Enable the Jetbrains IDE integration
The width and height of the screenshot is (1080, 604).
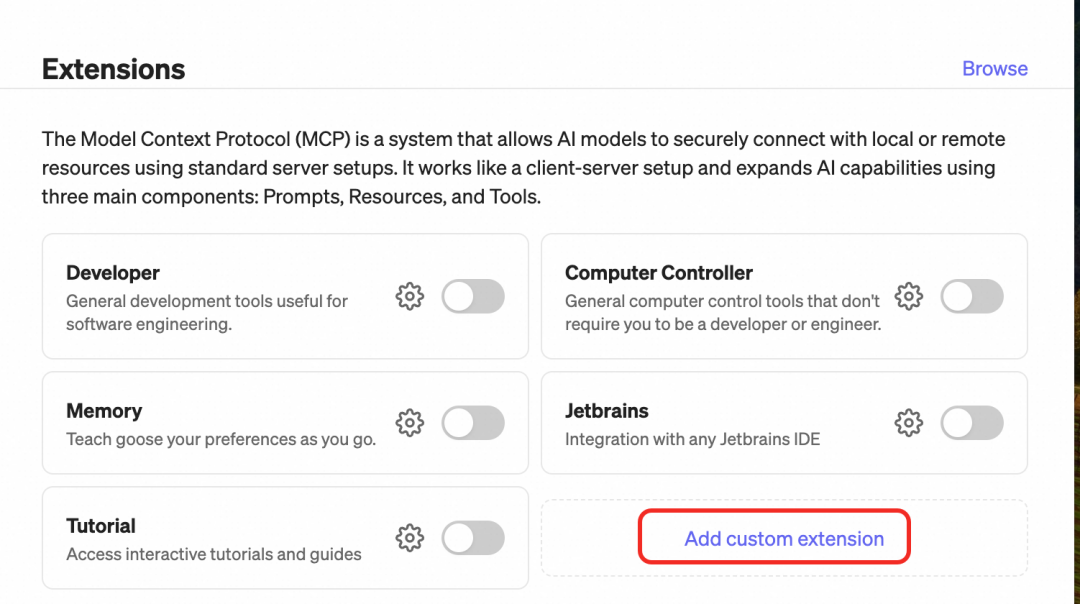coord(972,422)
